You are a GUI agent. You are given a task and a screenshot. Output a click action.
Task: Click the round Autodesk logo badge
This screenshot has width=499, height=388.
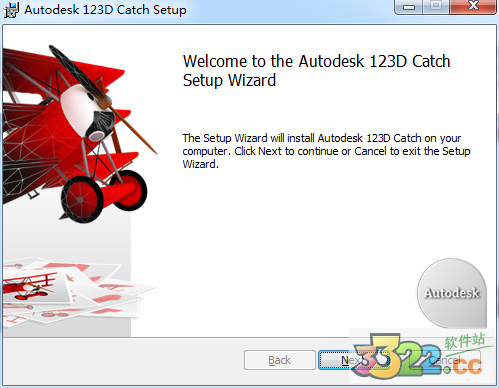tap(452, 293)
